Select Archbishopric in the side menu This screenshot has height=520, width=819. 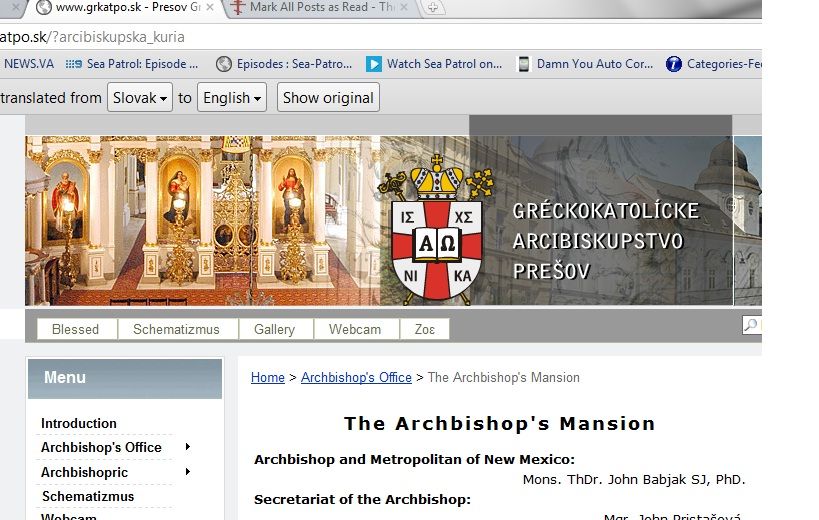tap(85, 472)
